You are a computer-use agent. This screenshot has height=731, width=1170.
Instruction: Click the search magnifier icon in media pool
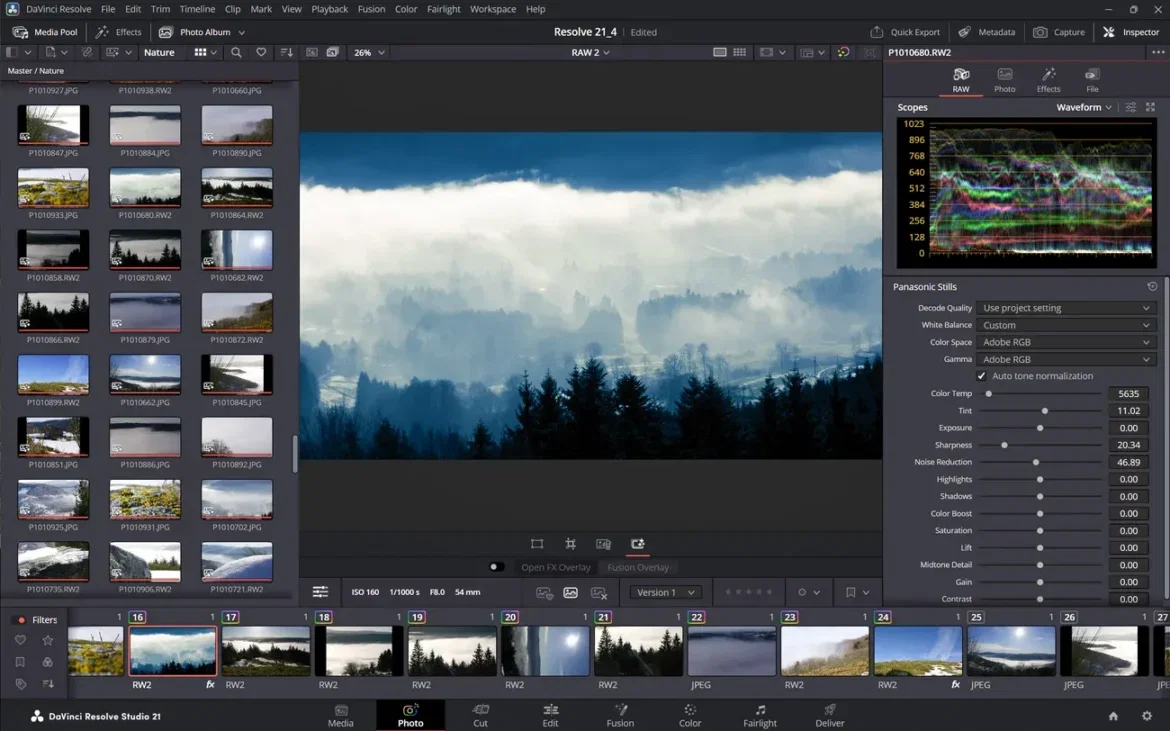[x=236, y=52]
